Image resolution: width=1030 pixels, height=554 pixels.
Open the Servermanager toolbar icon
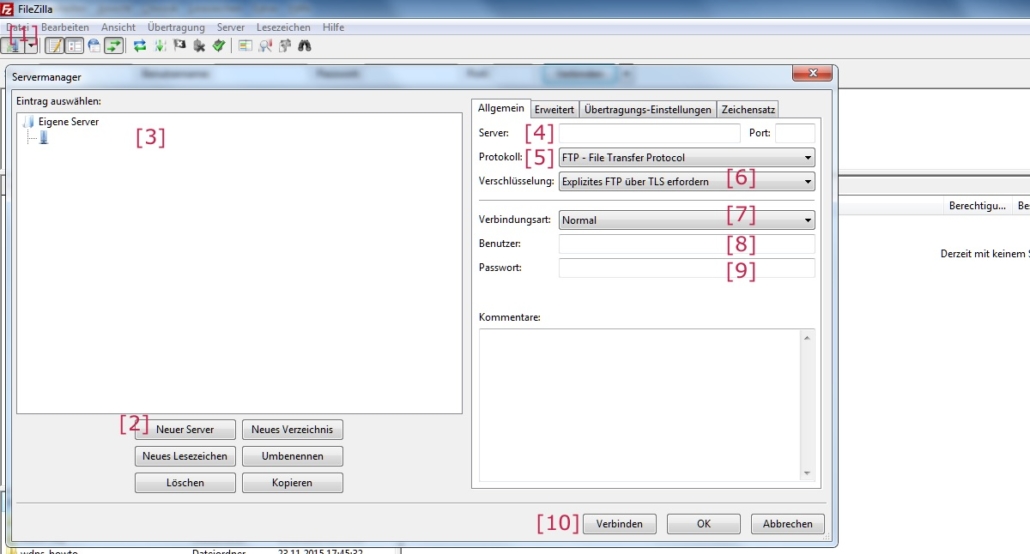pyautogui.click(x=12, y=46)
